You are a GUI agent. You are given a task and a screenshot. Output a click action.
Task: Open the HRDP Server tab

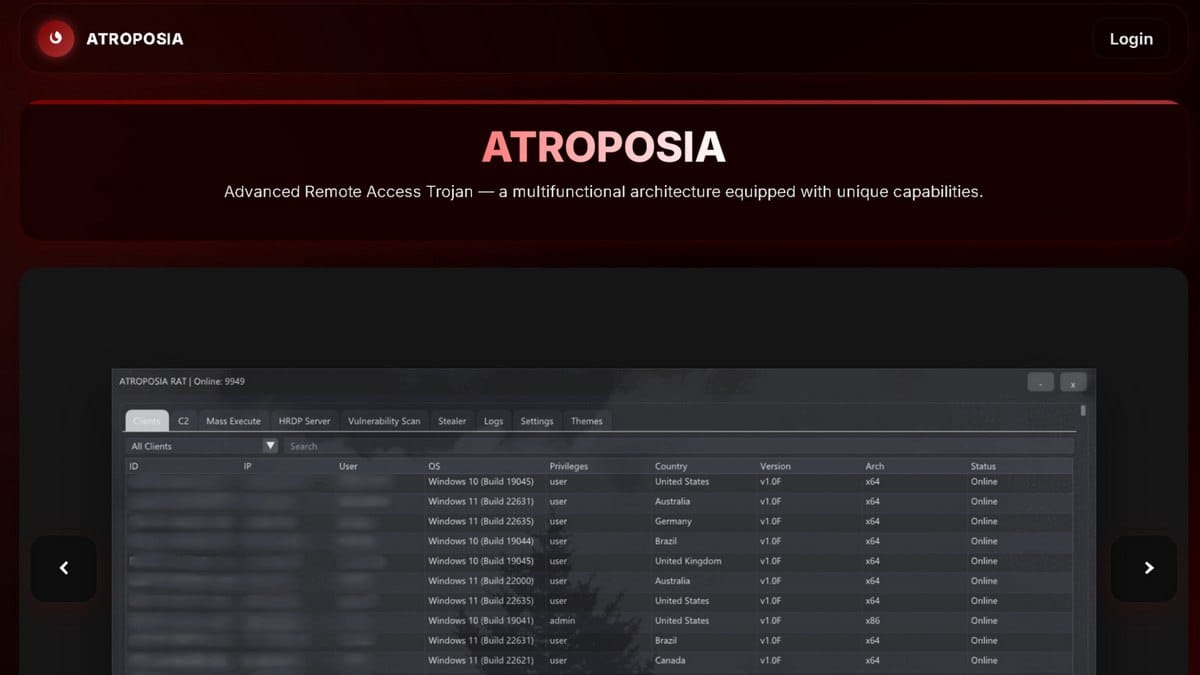[x=304, y=421]
